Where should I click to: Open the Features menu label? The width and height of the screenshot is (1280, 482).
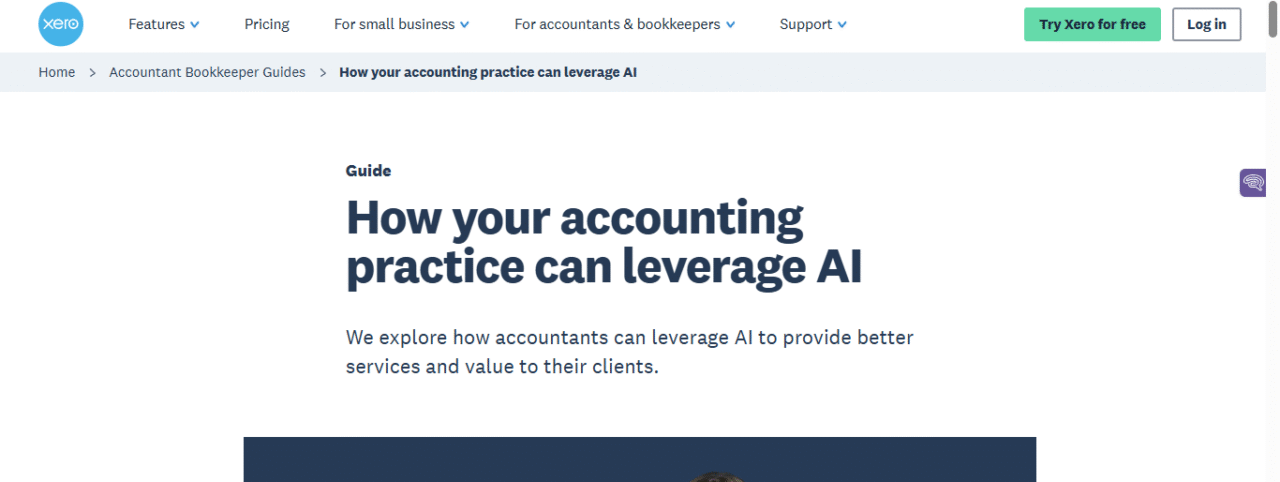click(156, 24)
